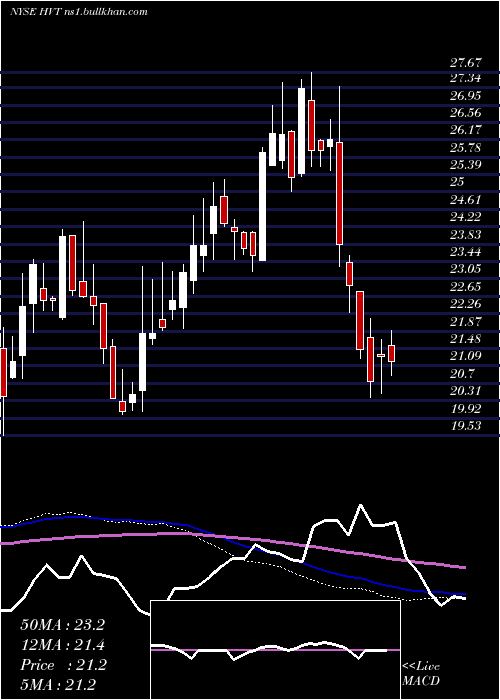Screen dimensions: 500x700
Task: Click the 24.61 price axis label
Action: pos(466,200)
